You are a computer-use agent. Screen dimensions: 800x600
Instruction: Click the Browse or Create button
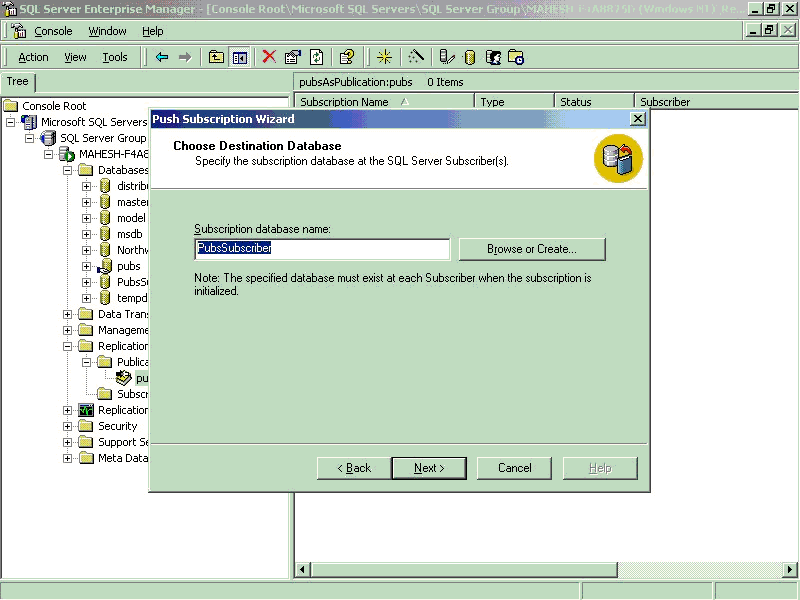pos(532,248)
